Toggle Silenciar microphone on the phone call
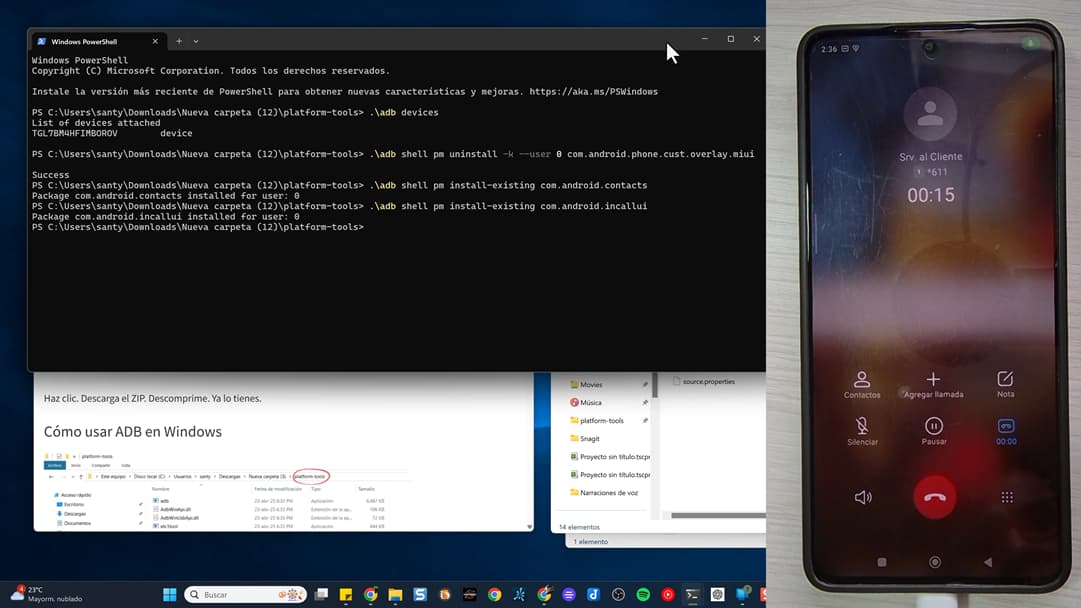 862,432
